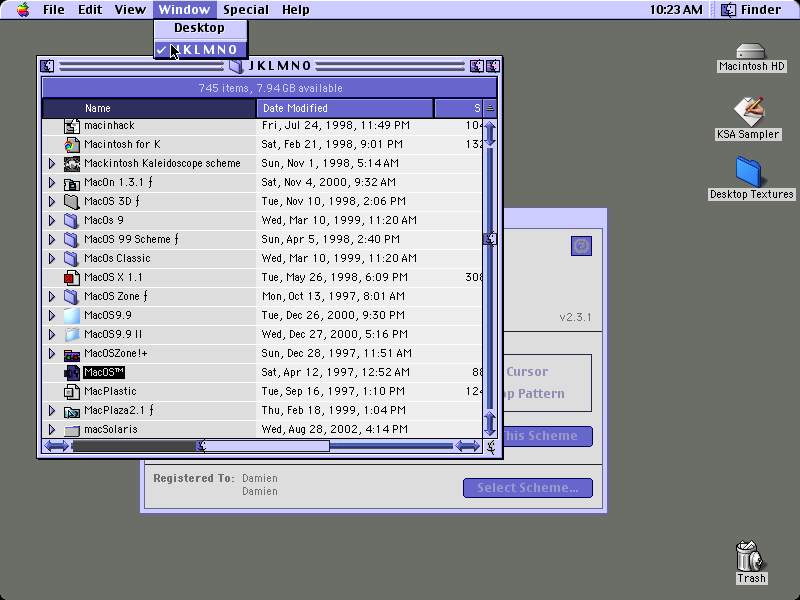Click the MacOS9.9 folder icon
Image resolution: width=800 pixels, height=600 pixels.
pyautogui.click(x=71, y=315)
